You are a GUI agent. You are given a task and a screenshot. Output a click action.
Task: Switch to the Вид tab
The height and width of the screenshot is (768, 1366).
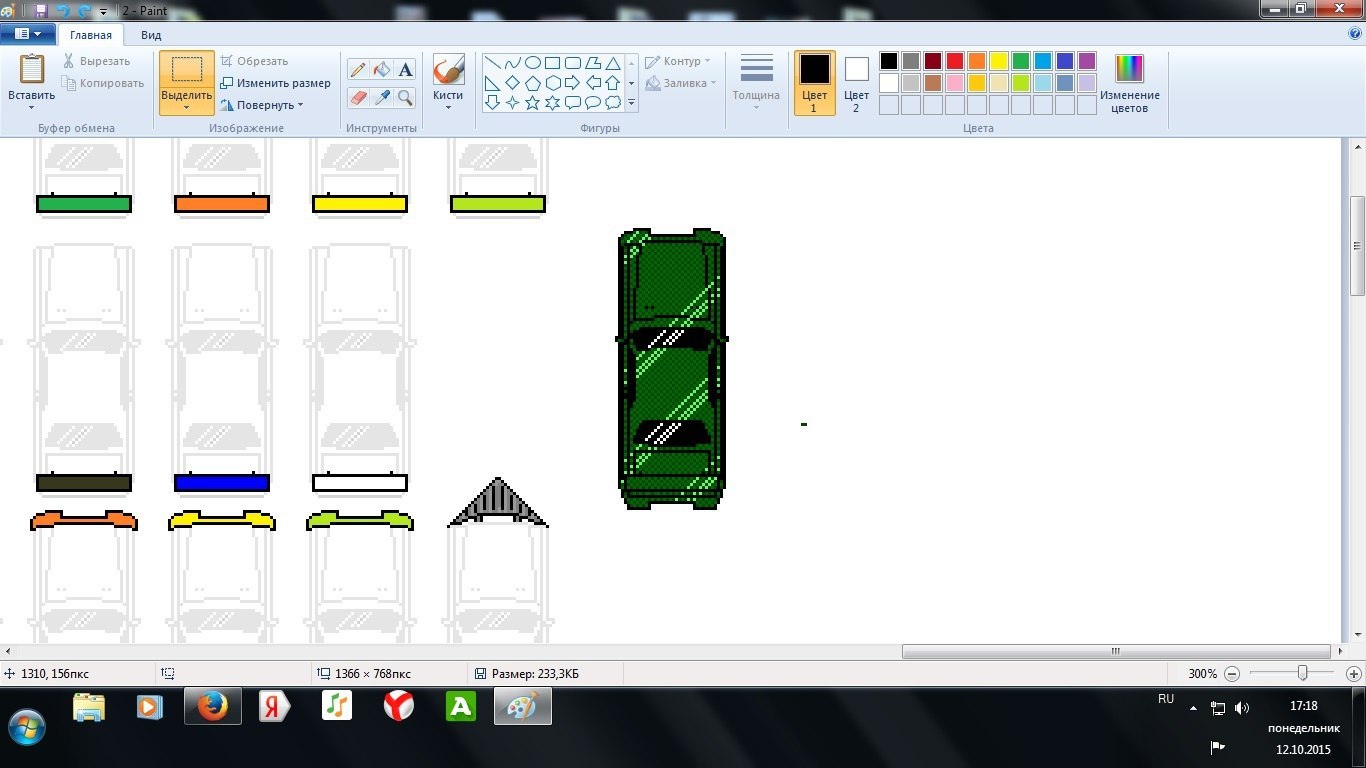[151, 35]
